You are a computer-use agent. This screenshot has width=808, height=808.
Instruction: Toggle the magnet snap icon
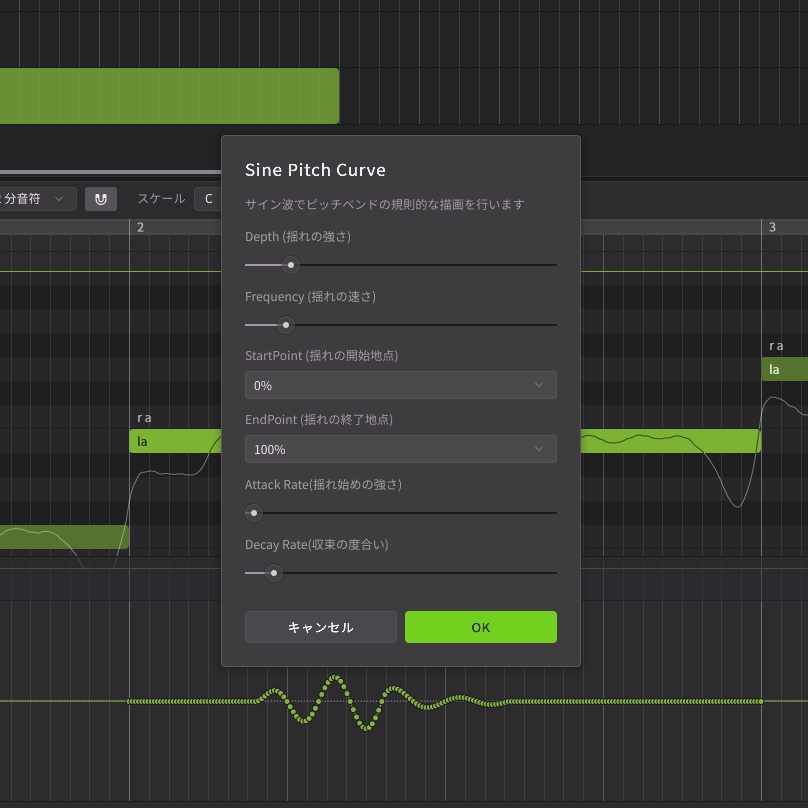pos(100,199)
